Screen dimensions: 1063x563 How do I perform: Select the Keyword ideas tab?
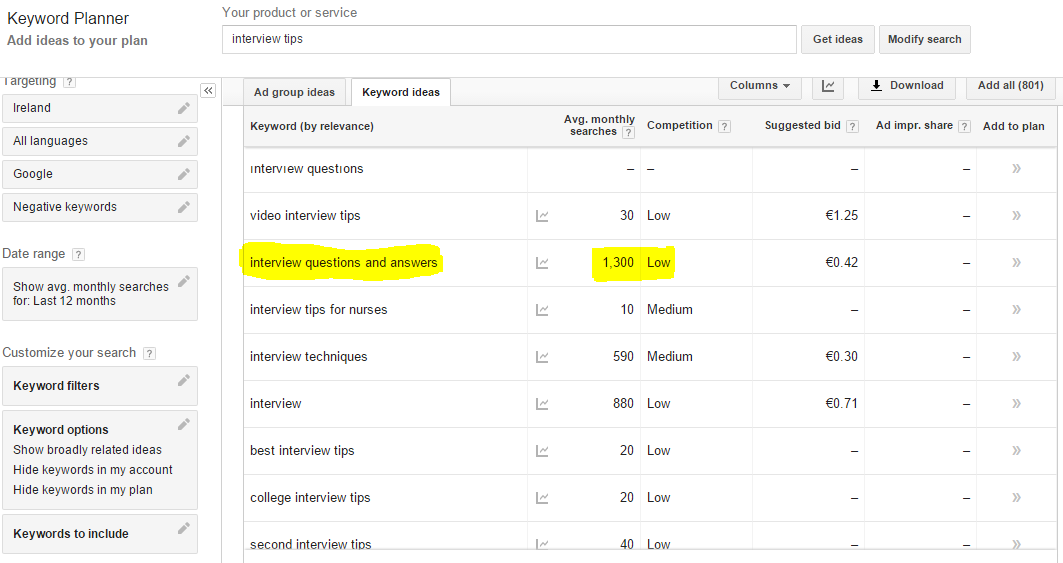tap(401, 92)
